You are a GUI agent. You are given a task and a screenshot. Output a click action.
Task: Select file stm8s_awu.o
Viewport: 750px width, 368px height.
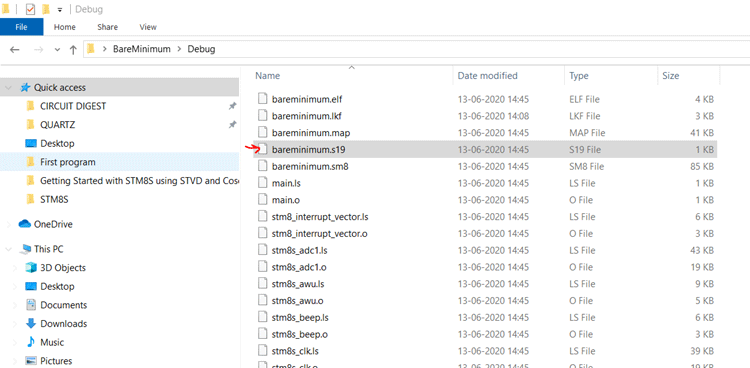298,301
